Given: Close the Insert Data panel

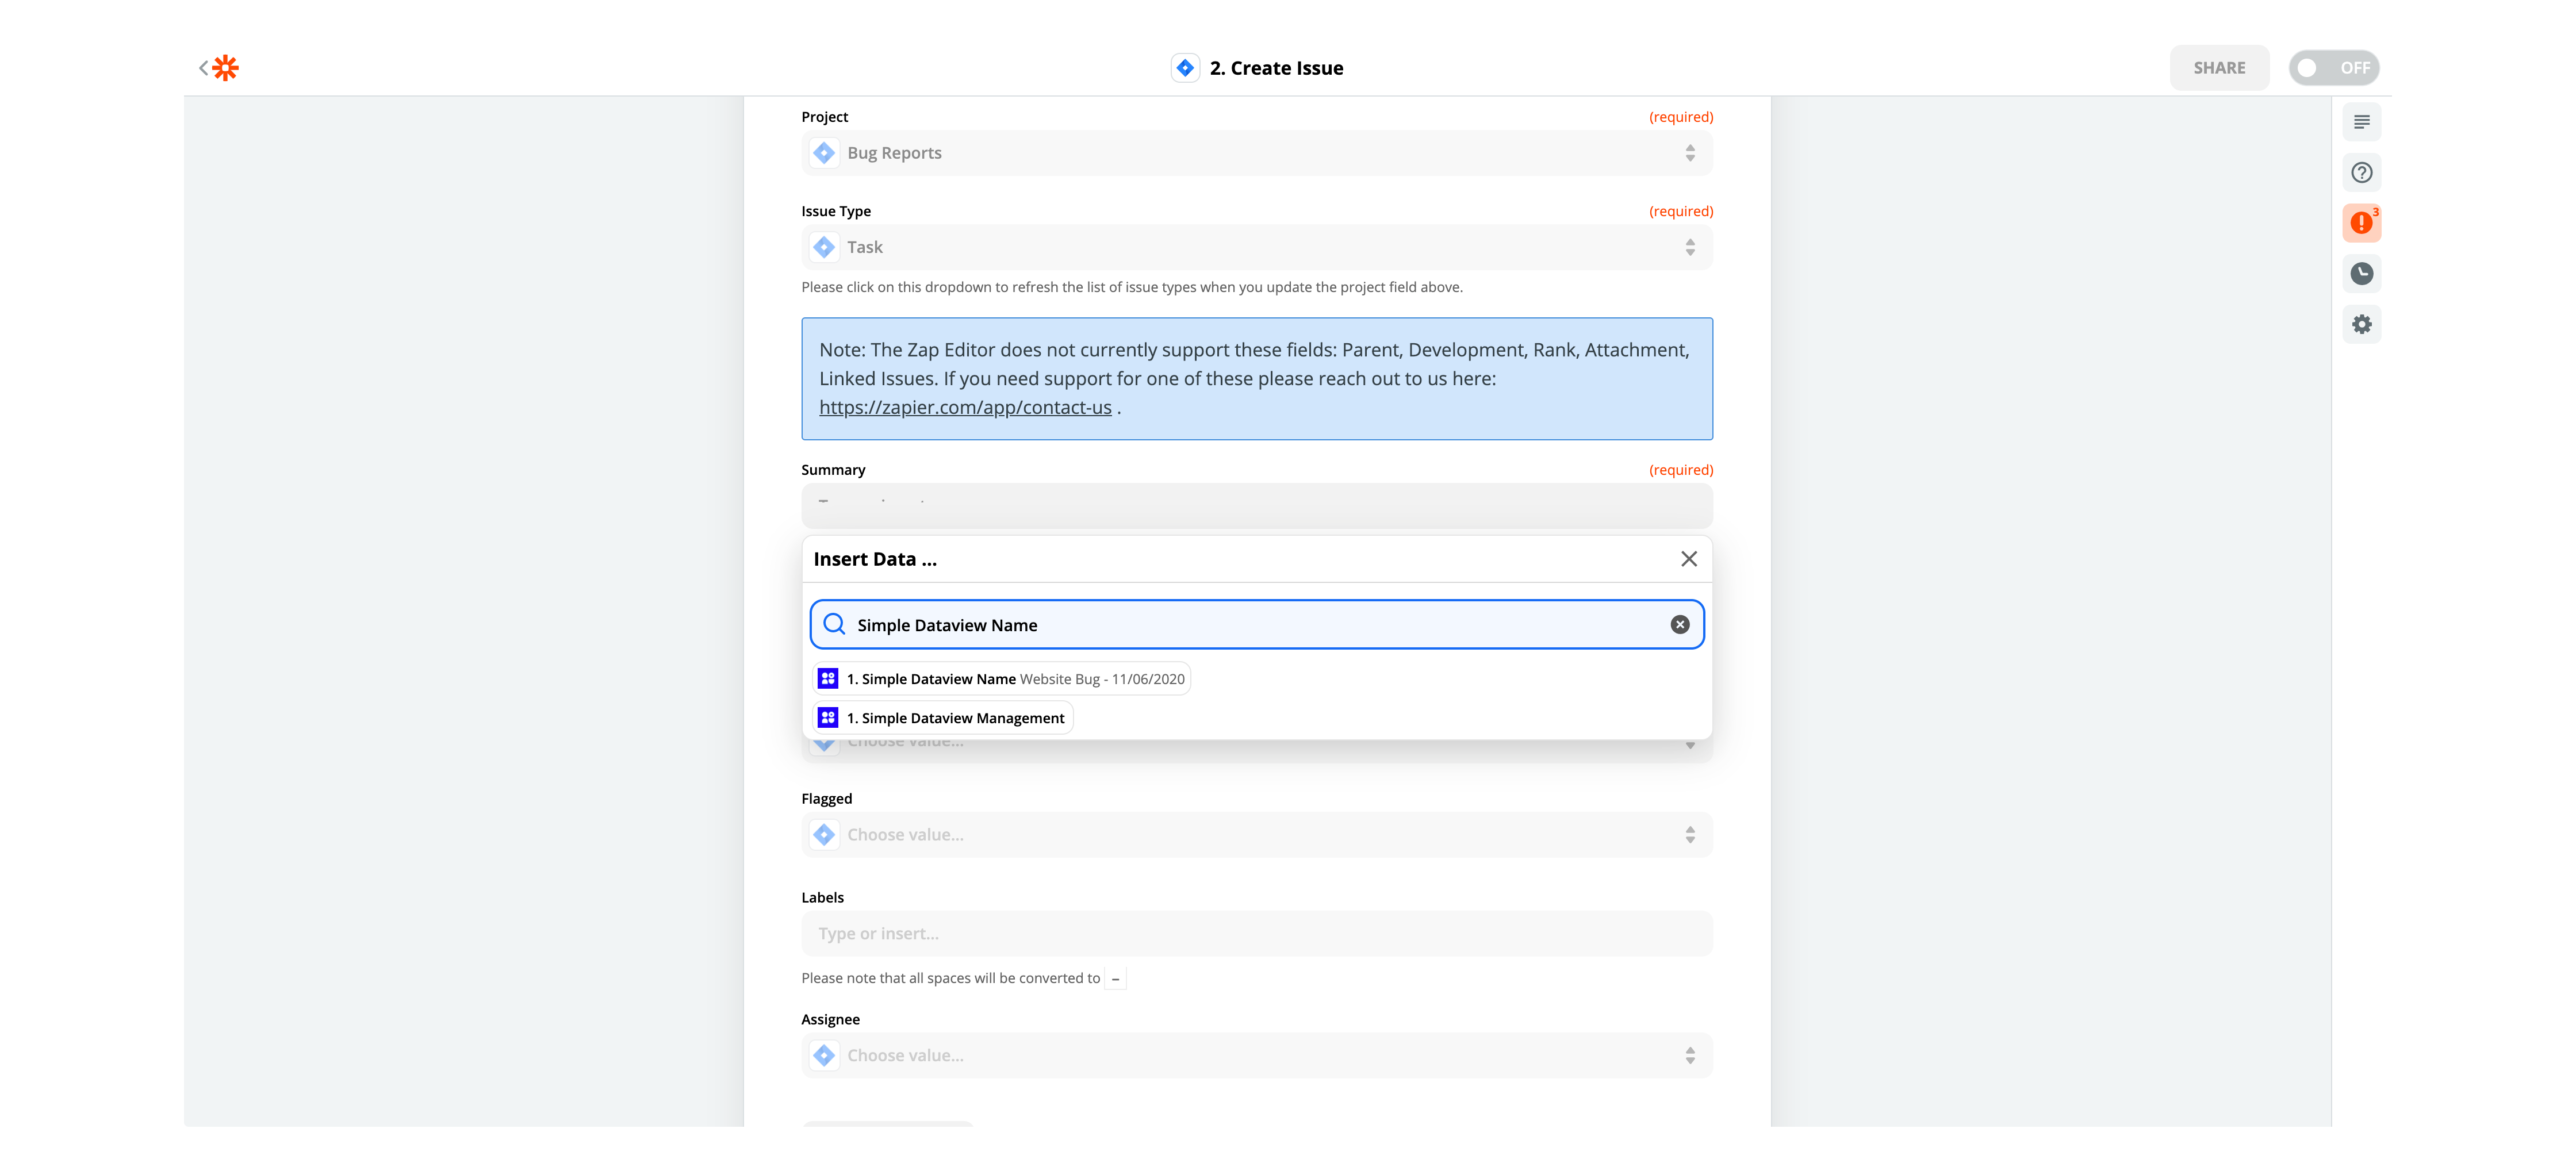Looking at the screenshot, I should (1689, 559).
